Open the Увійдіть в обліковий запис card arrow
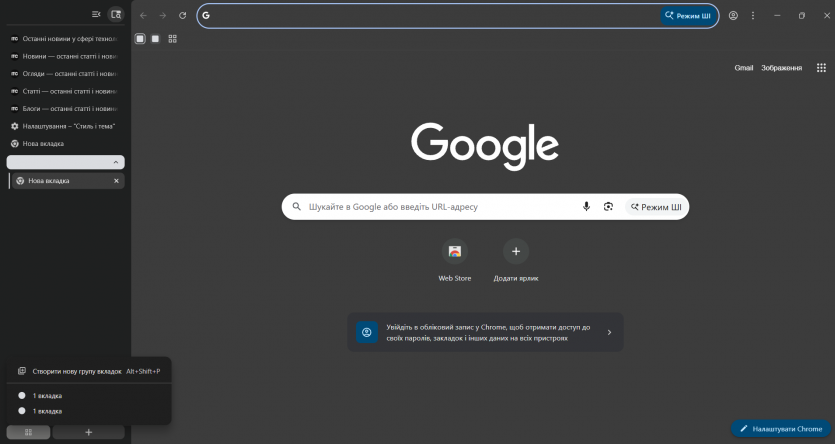The width and height of the screenshot is (835, 444). [609, 332]
